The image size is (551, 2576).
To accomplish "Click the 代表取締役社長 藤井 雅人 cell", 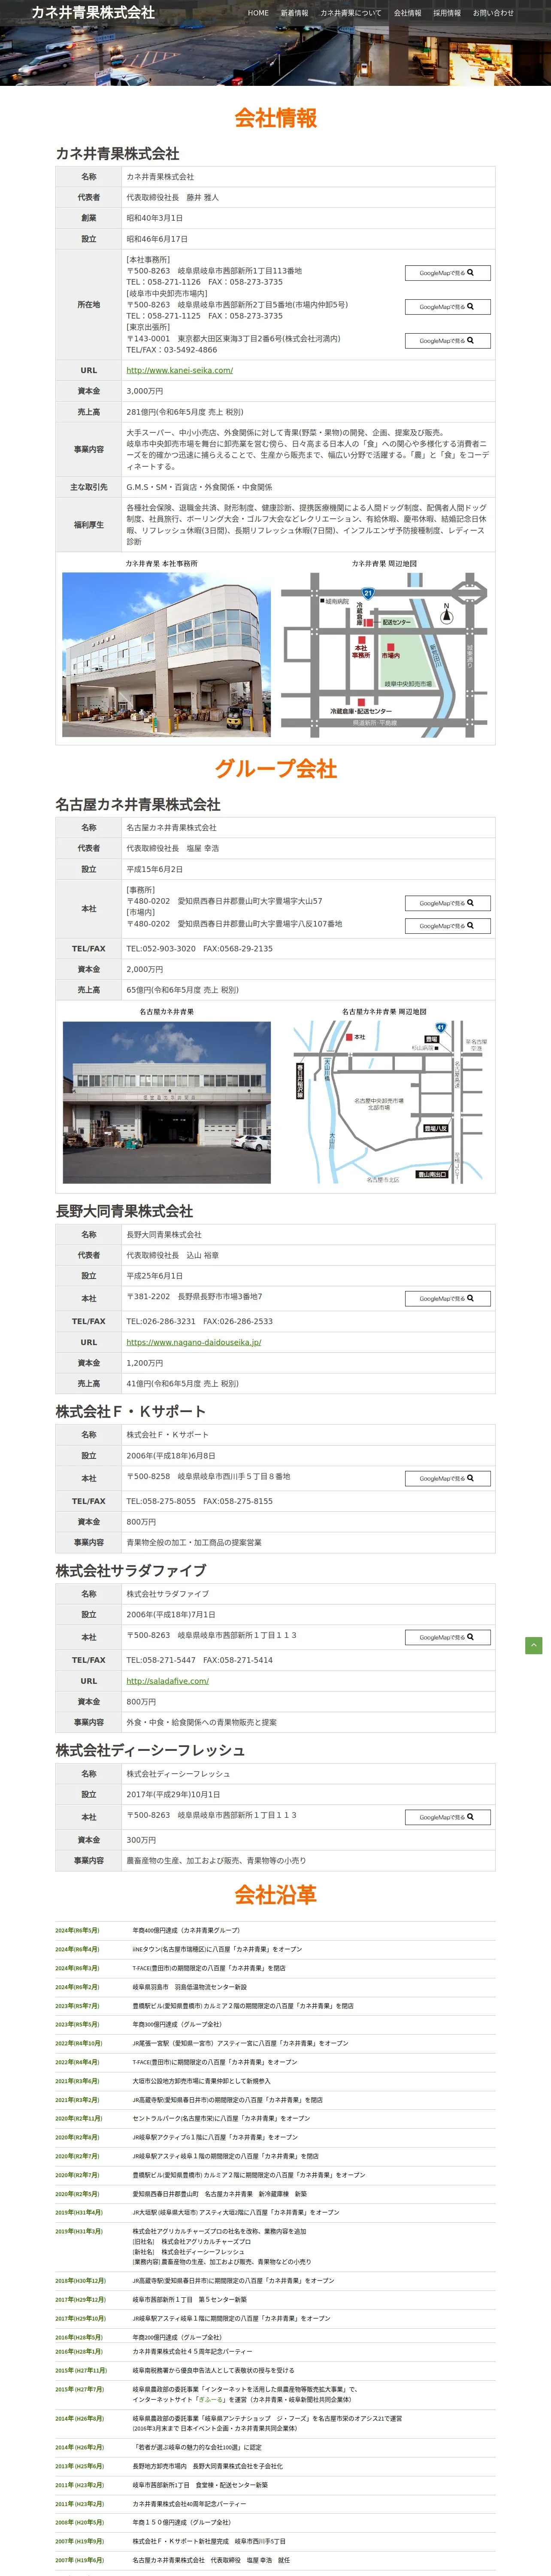I will coord(308,197).
